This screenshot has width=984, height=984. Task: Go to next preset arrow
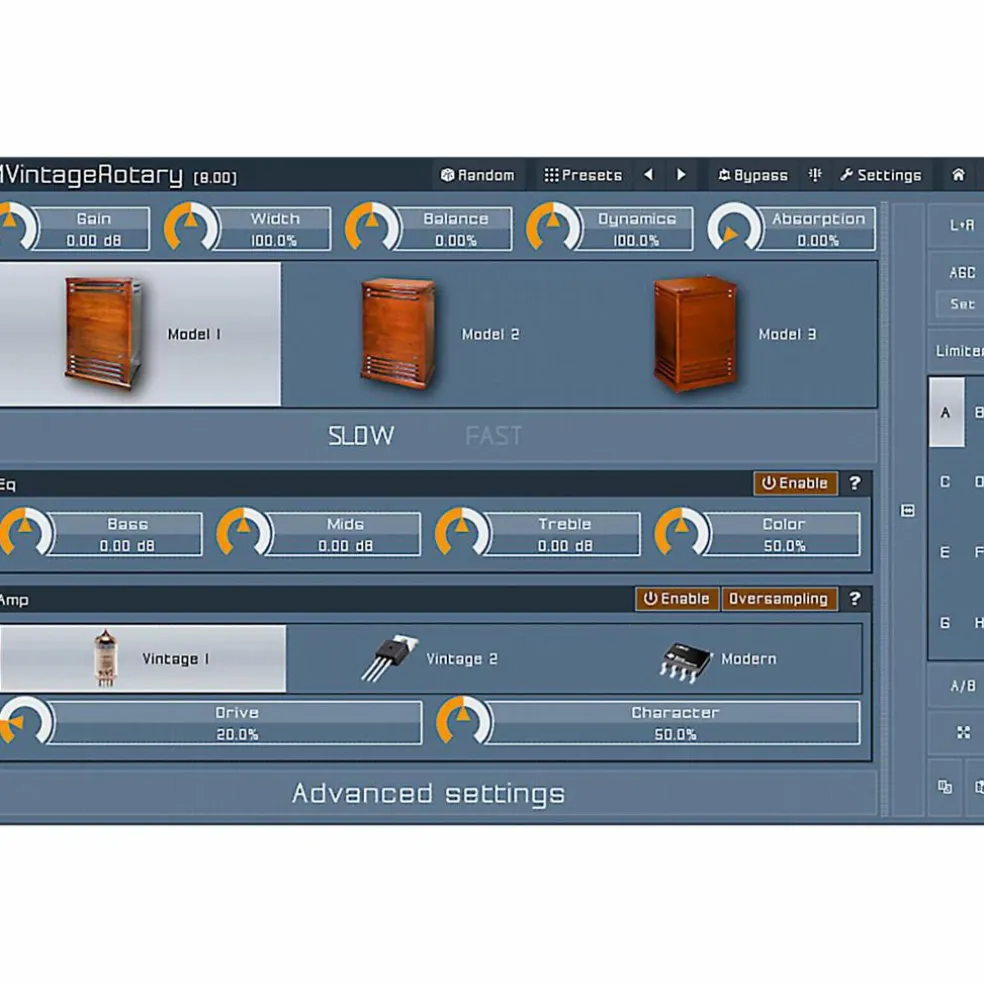point(681,175)
